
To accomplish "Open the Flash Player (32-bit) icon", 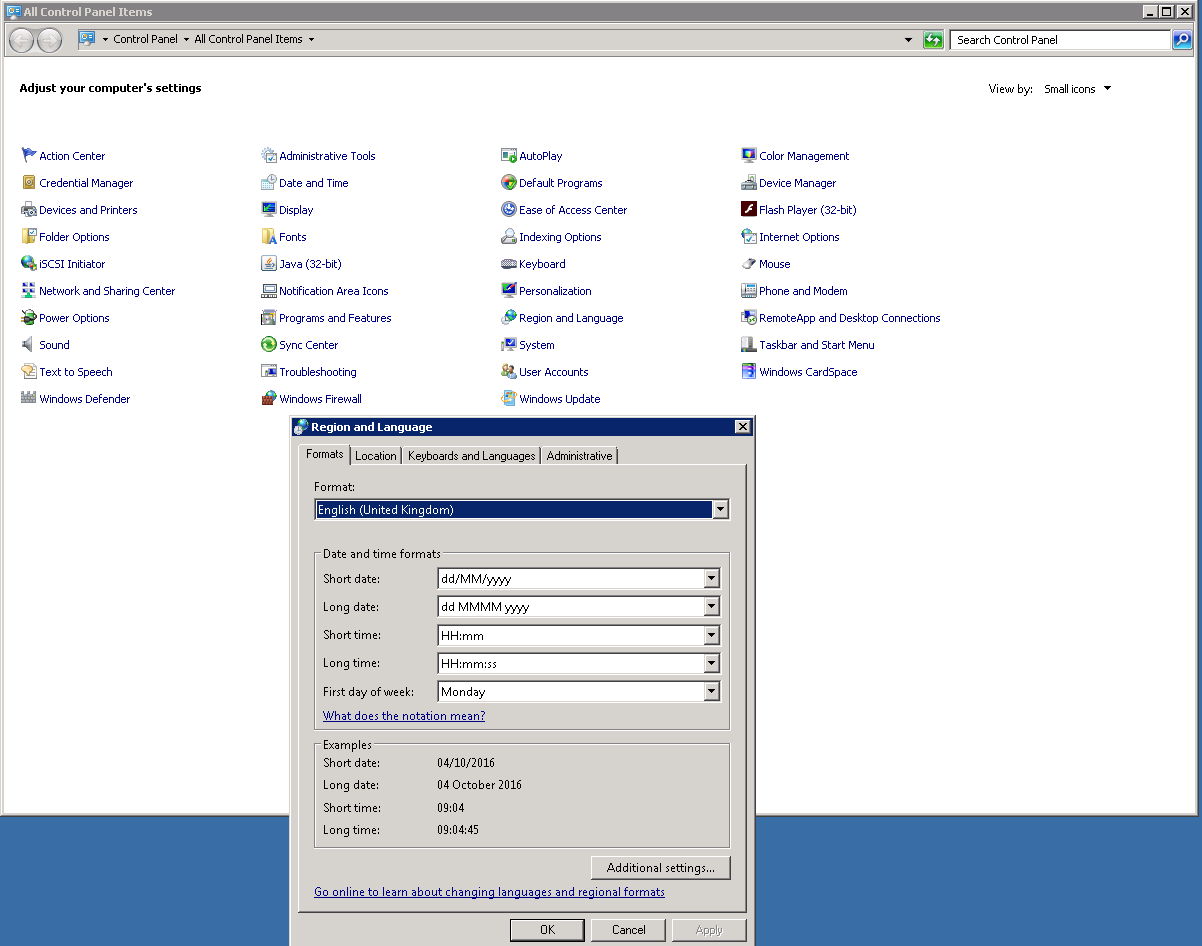I will (x=749, y=210).
